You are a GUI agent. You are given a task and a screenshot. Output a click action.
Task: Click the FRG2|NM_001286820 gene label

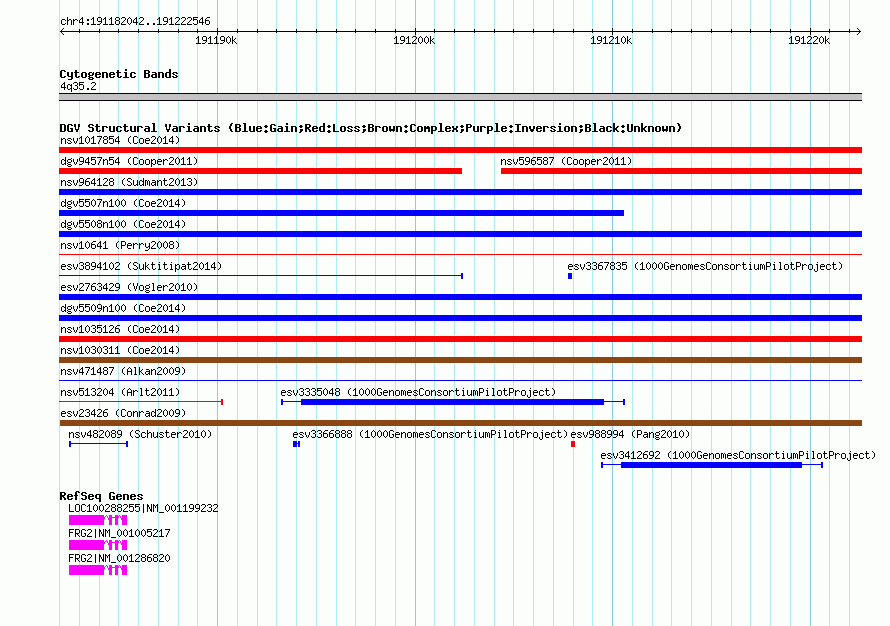coord(119,558)
